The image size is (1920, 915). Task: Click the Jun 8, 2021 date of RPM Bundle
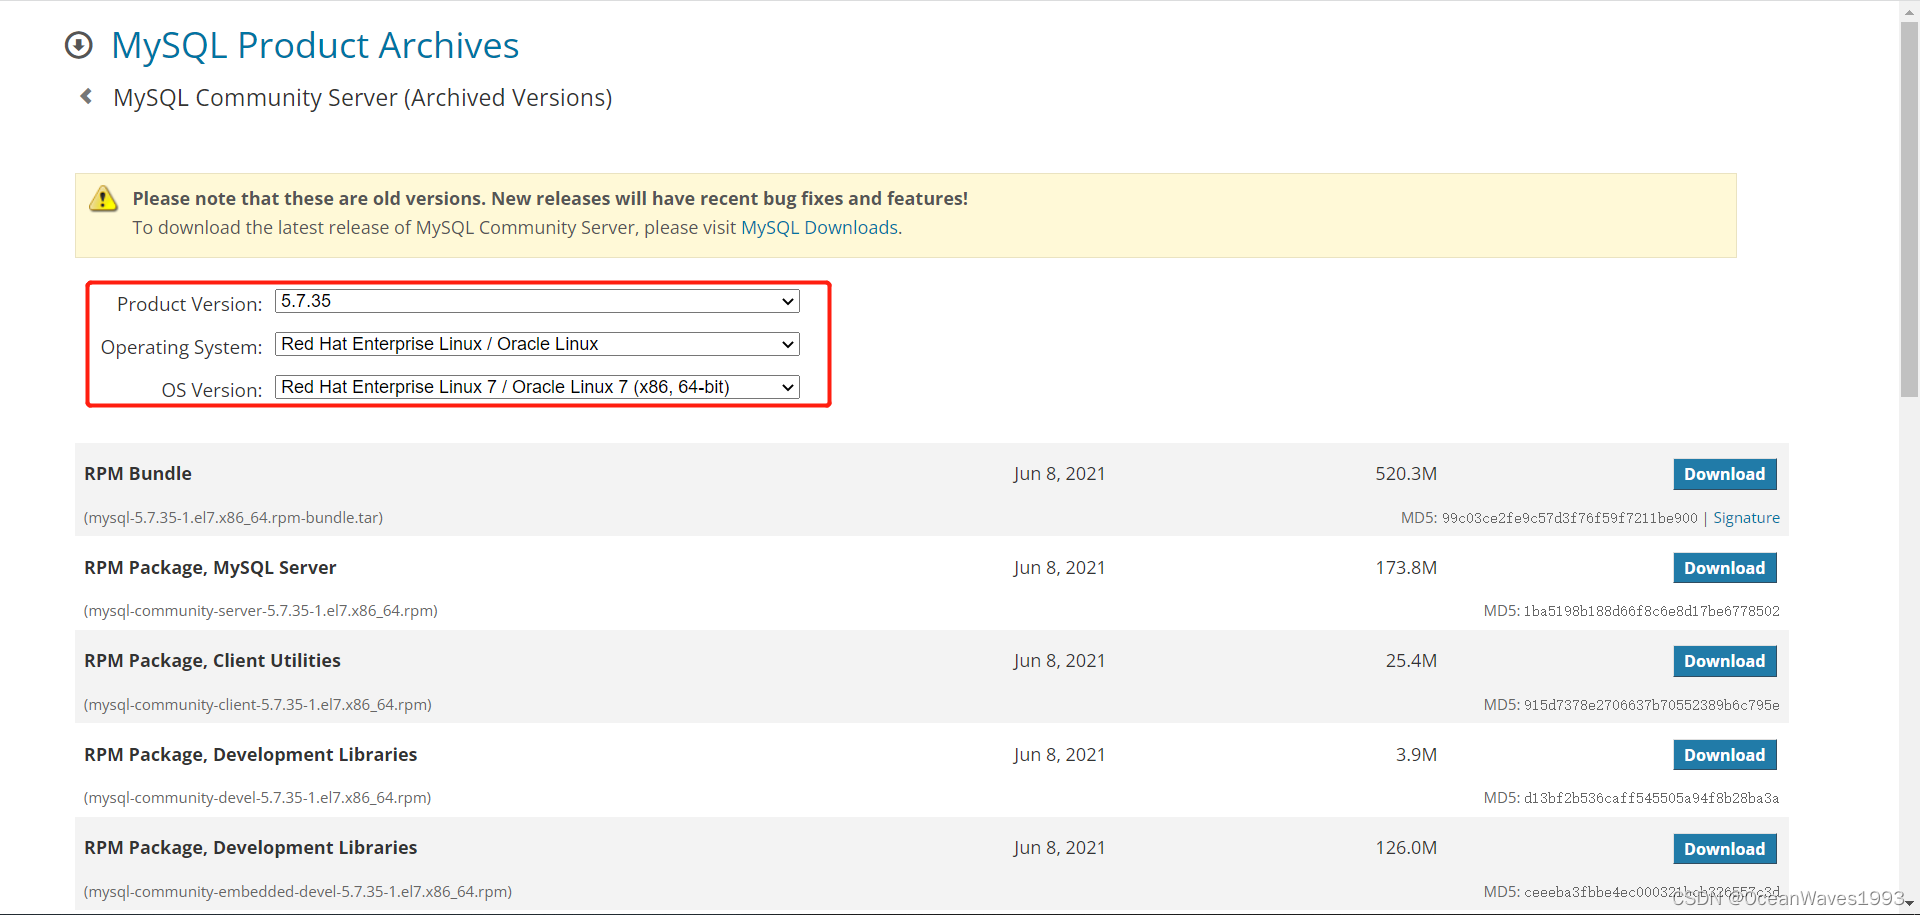click(x=1059, y=474)
